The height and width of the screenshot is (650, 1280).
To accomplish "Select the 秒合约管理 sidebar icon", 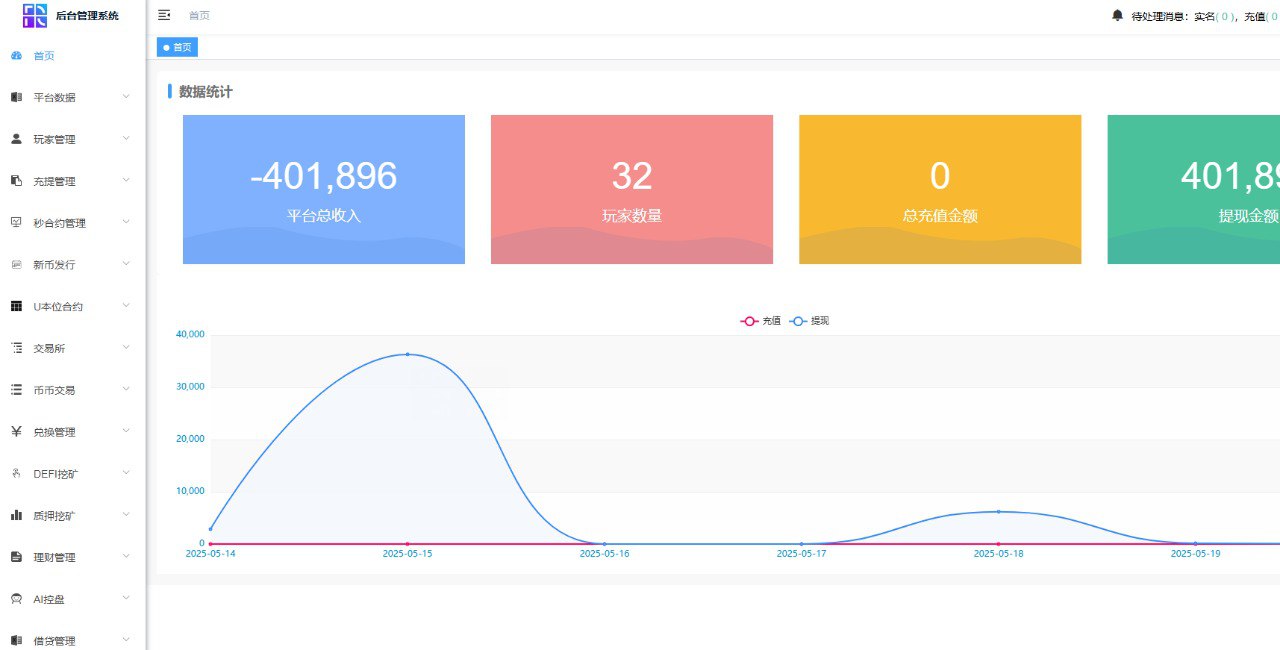I will 15,223.
